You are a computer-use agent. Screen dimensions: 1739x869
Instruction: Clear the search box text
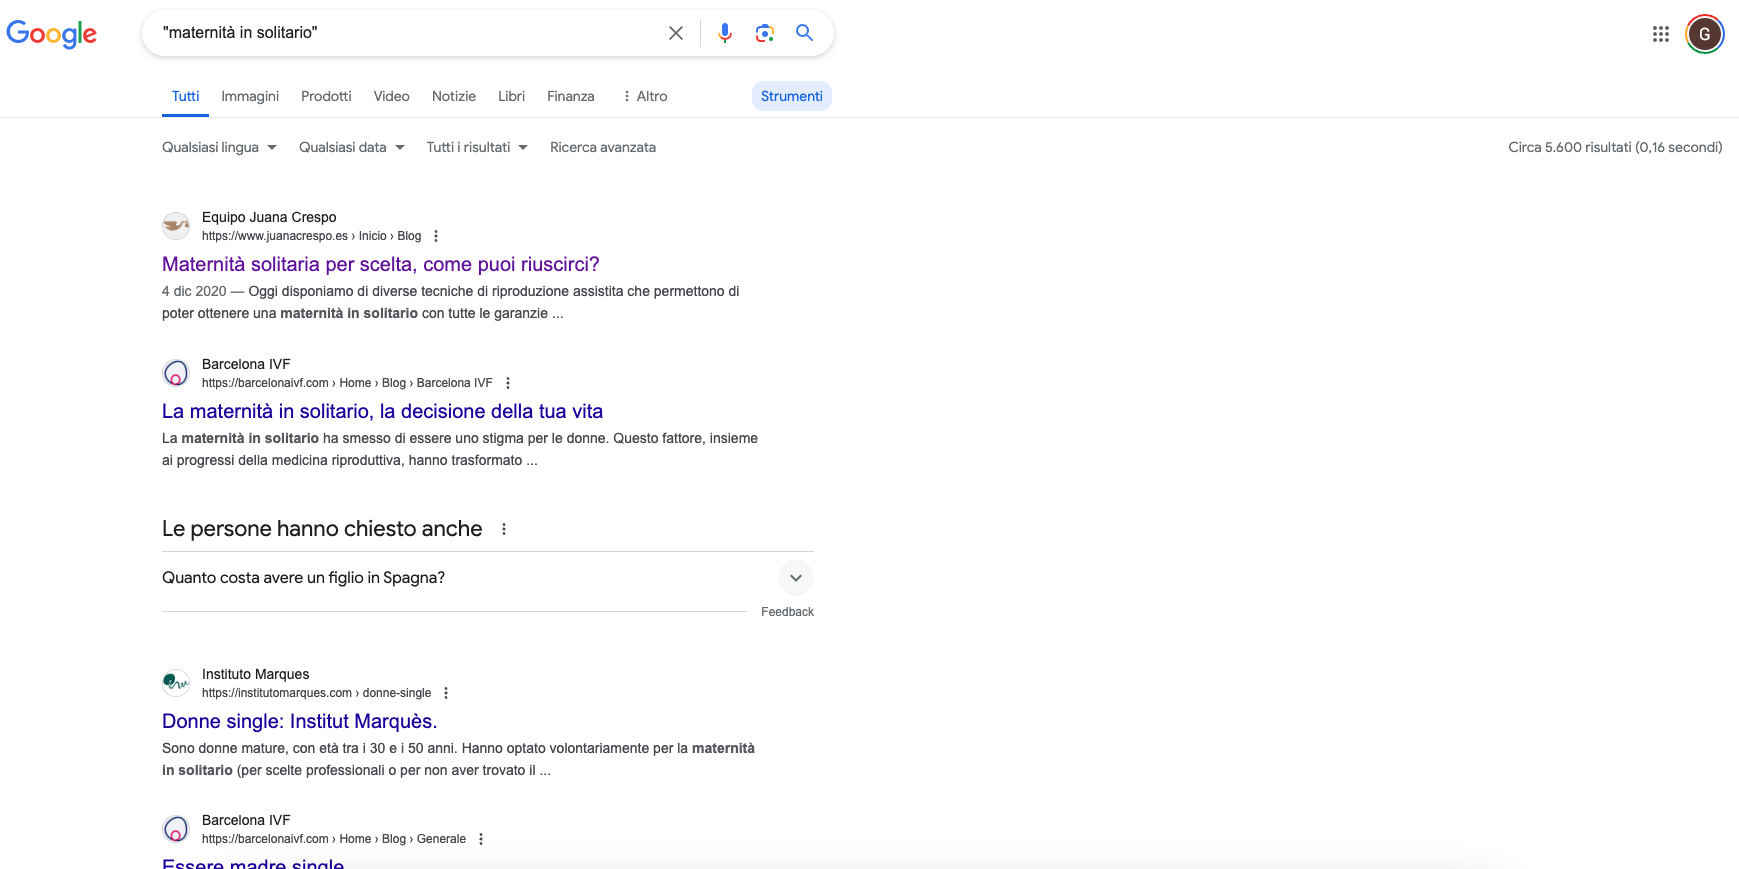click(676, 33)
